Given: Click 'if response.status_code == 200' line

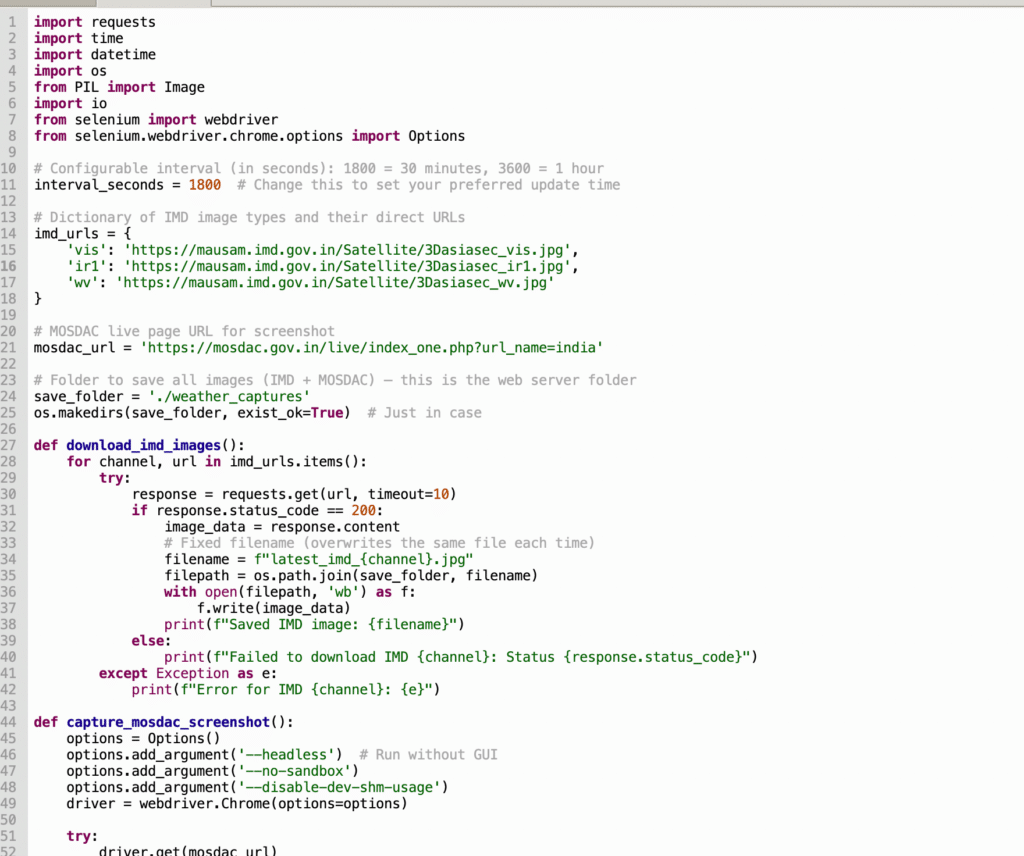Looking at the screenshot, I should 257,511.
